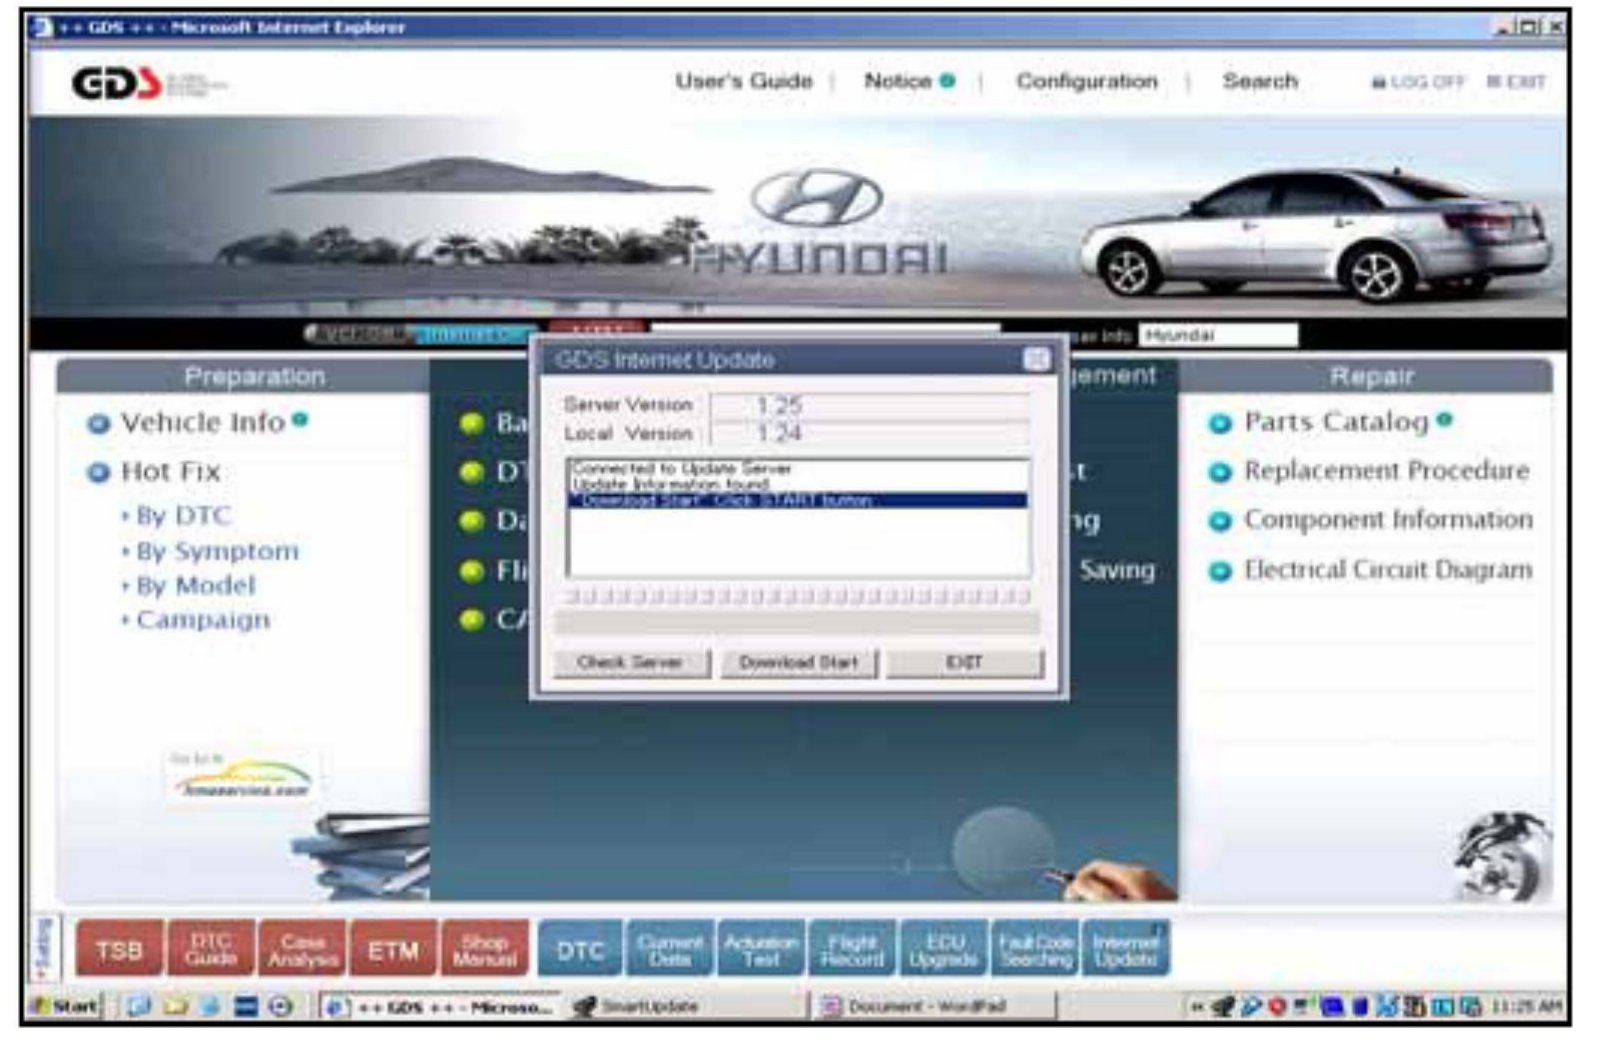Select the ETM toolbar icon
The width and height of the screenshot is (1597, 1057).
[x=392, y=949]
